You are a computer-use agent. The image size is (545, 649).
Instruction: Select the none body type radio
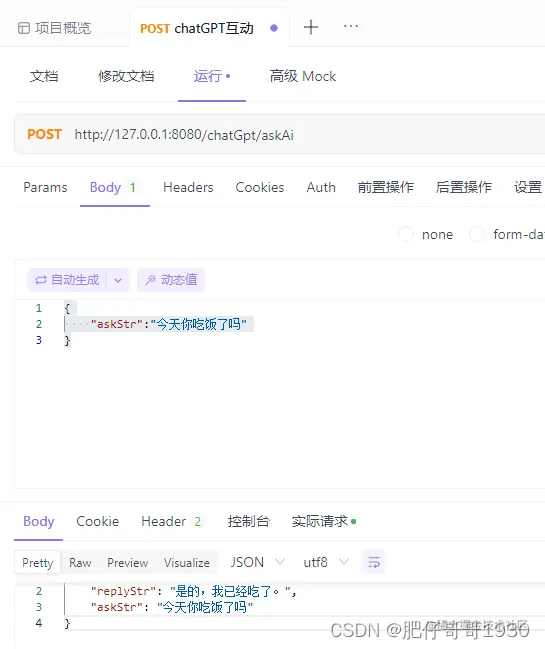[x=406, y=234]
